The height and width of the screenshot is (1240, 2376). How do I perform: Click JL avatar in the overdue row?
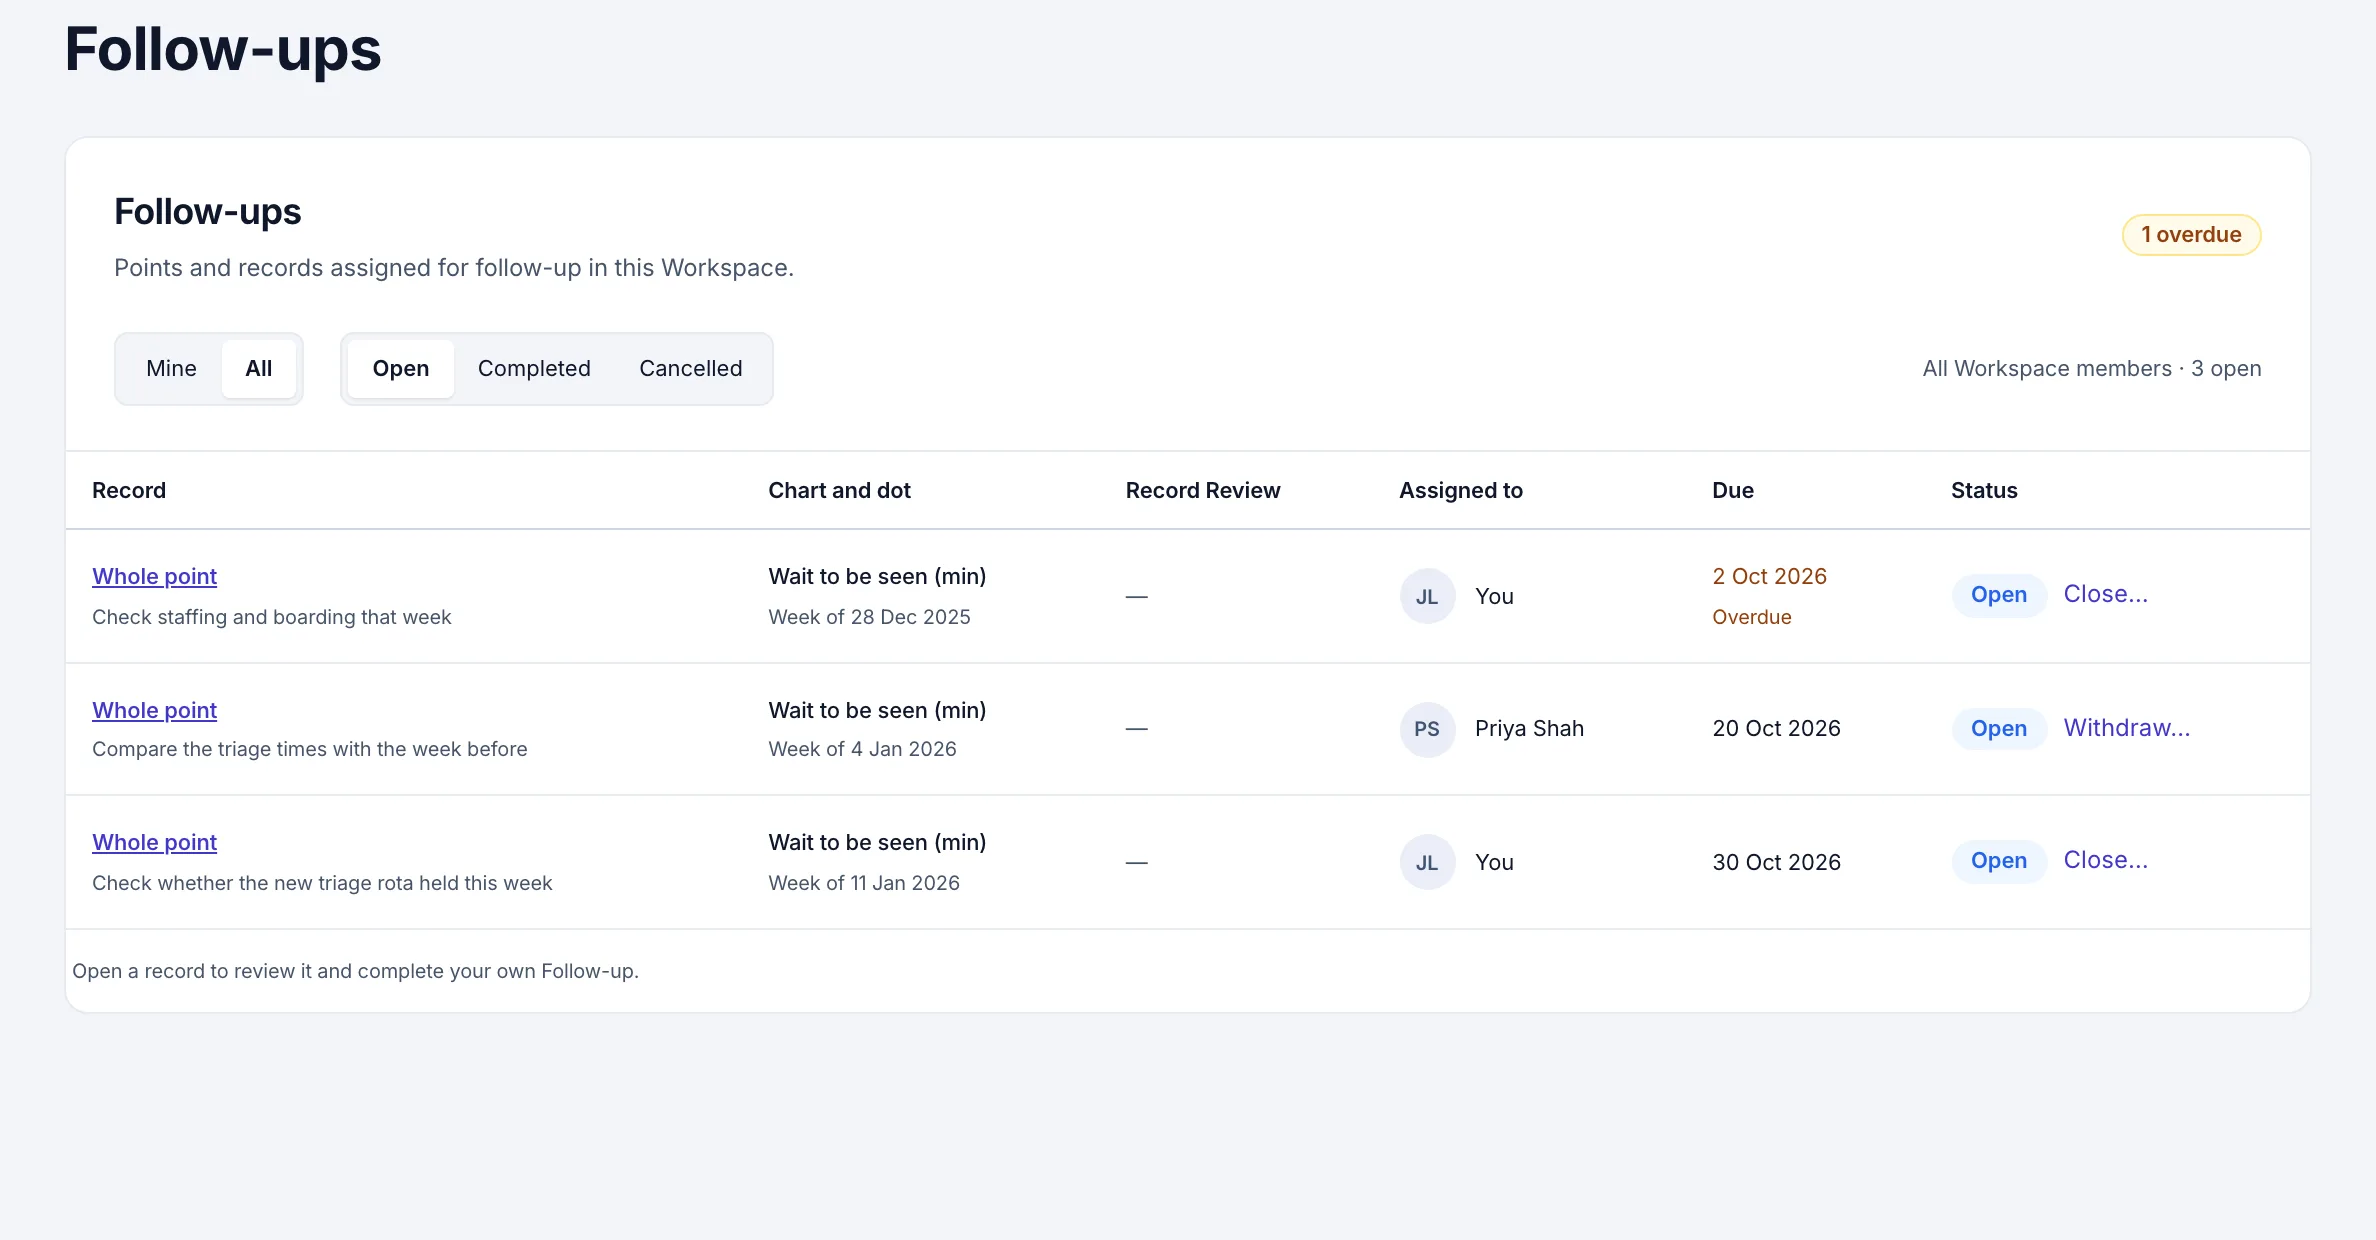pos(1427,596)
